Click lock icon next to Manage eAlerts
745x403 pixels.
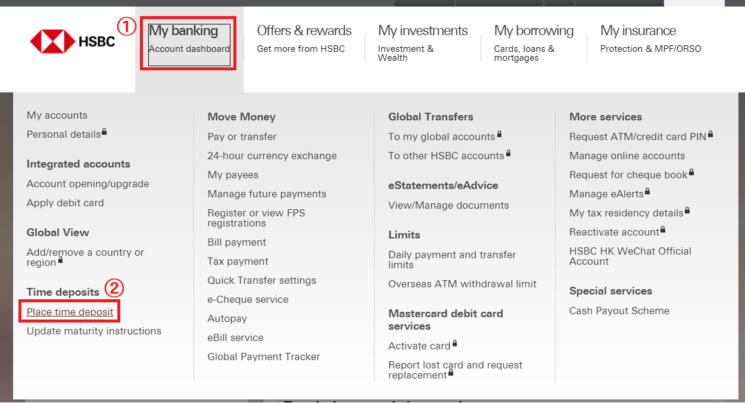click(x=649, y=191)
